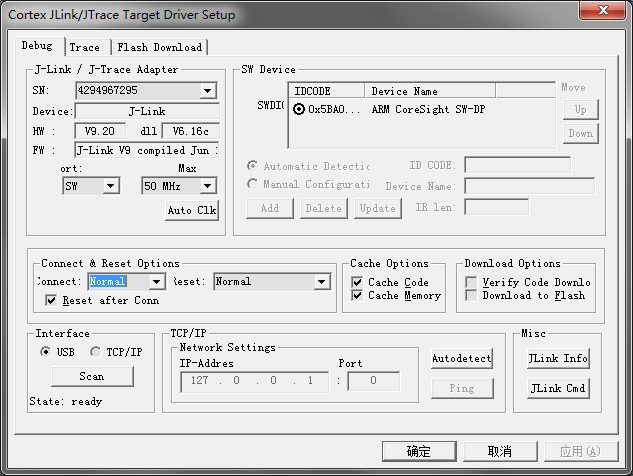
Task: Open the SN serial number dropdown
Action: [208, 90]
